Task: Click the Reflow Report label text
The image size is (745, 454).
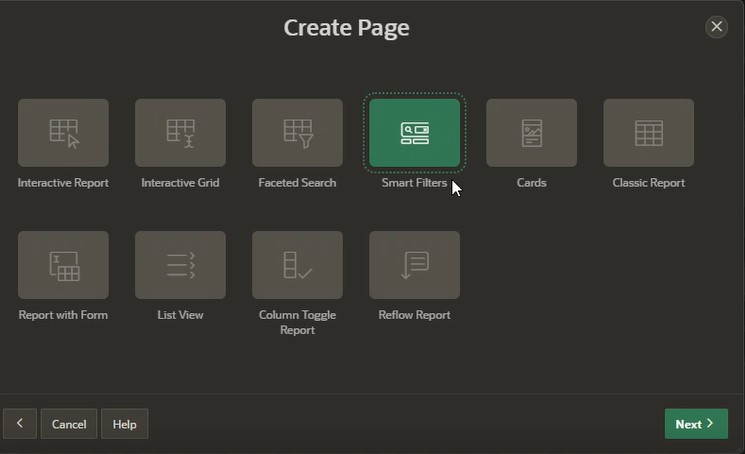Action: coord(414,315)
